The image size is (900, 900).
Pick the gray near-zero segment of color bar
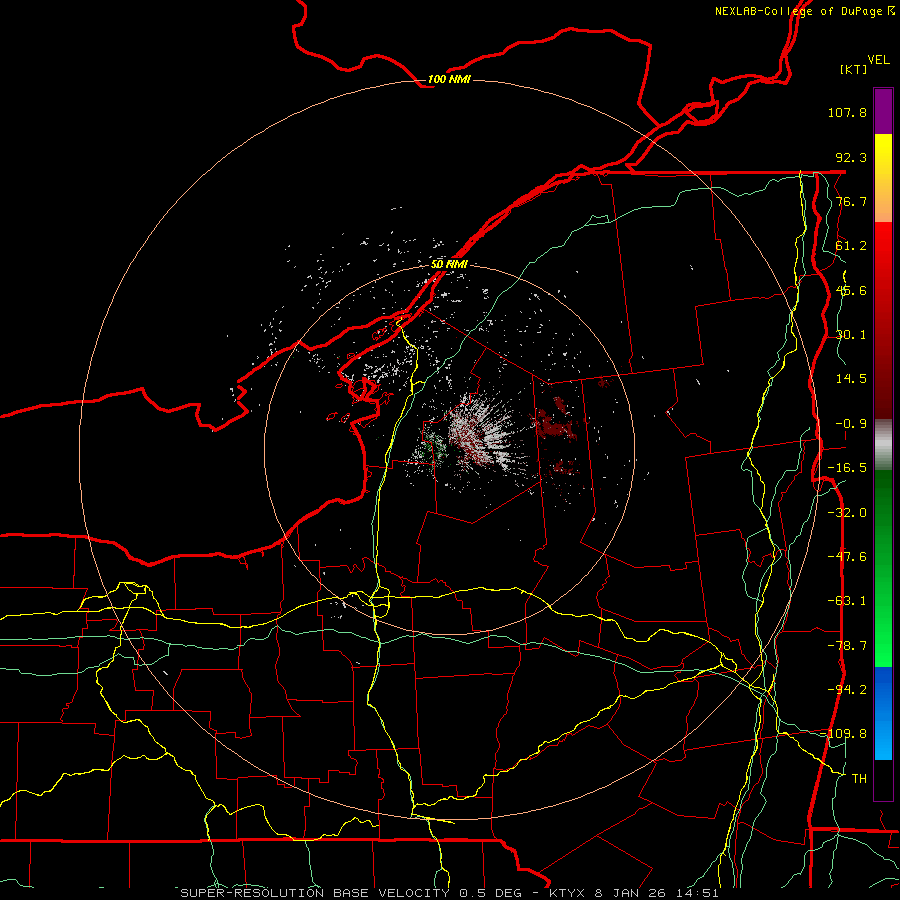(883, 444)
